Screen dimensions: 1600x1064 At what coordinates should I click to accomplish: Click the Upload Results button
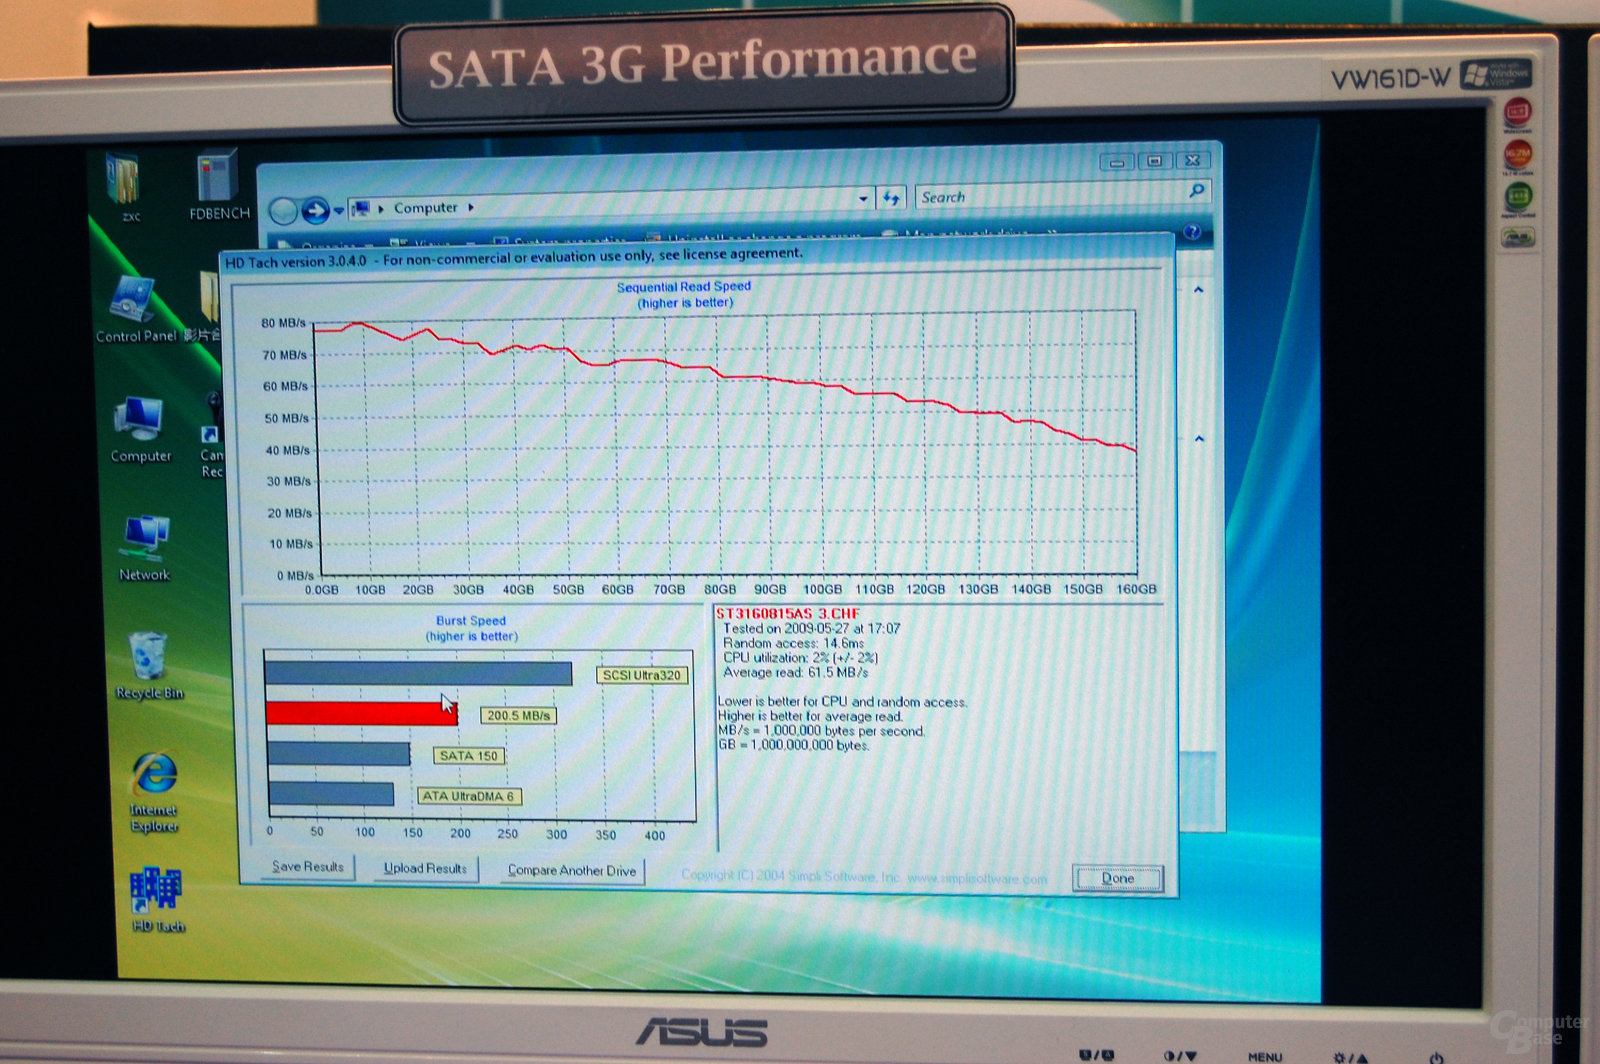pyautogui.click(x=425, y=868)
